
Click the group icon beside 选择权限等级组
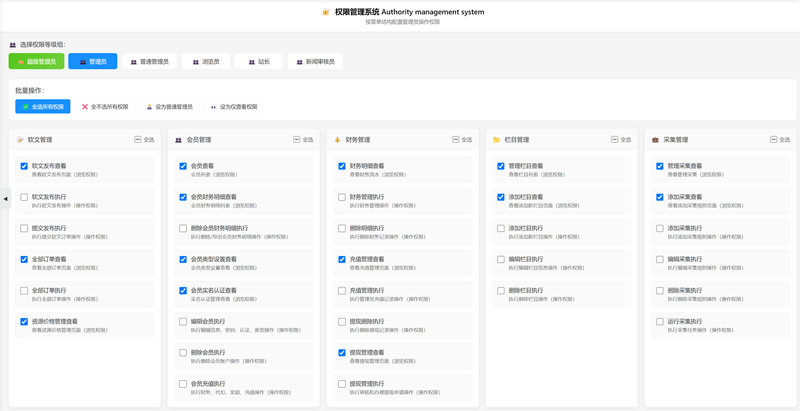coord(13,45)
